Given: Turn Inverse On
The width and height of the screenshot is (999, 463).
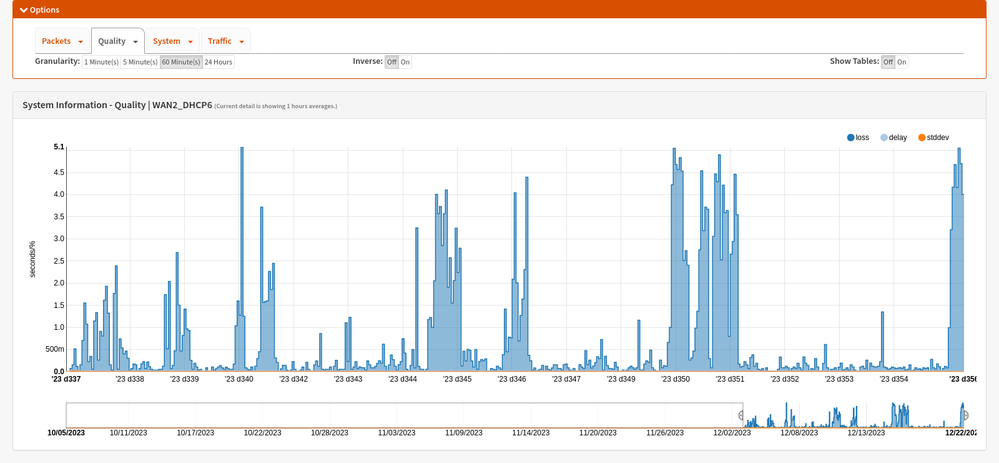Looking at the screenshot, I should [405, 62].
